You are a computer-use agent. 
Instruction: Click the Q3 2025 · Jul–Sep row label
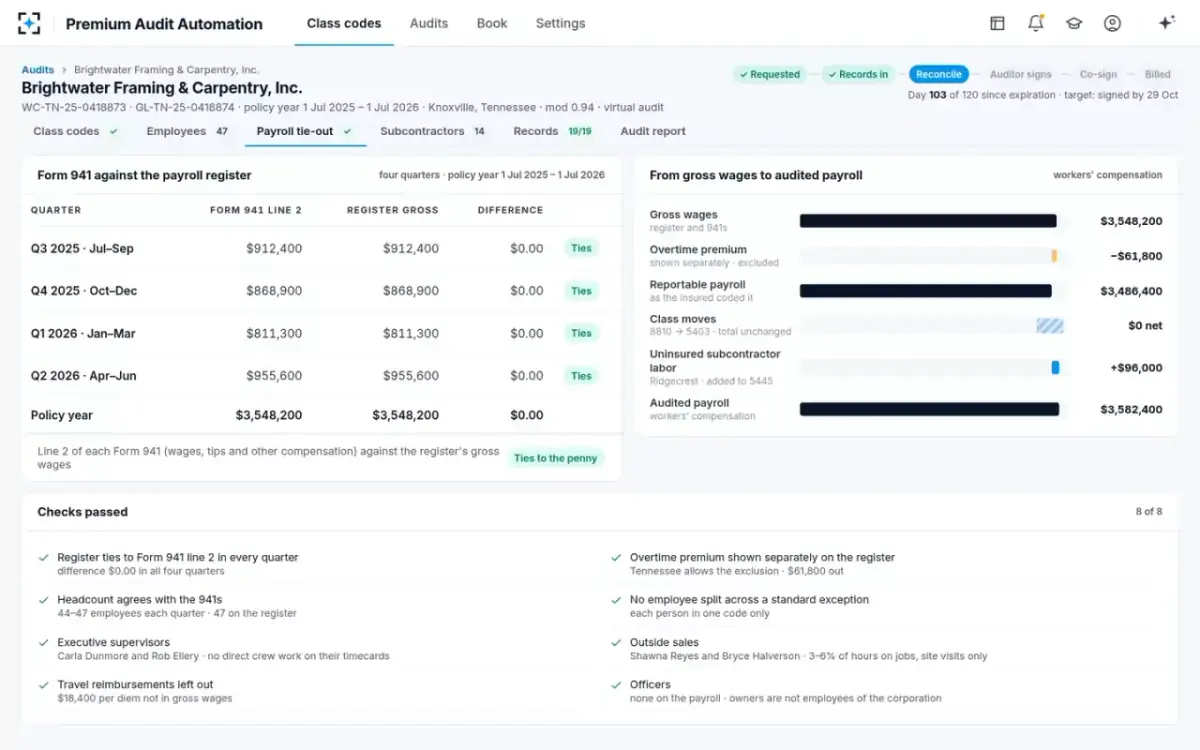click(82, 248)
